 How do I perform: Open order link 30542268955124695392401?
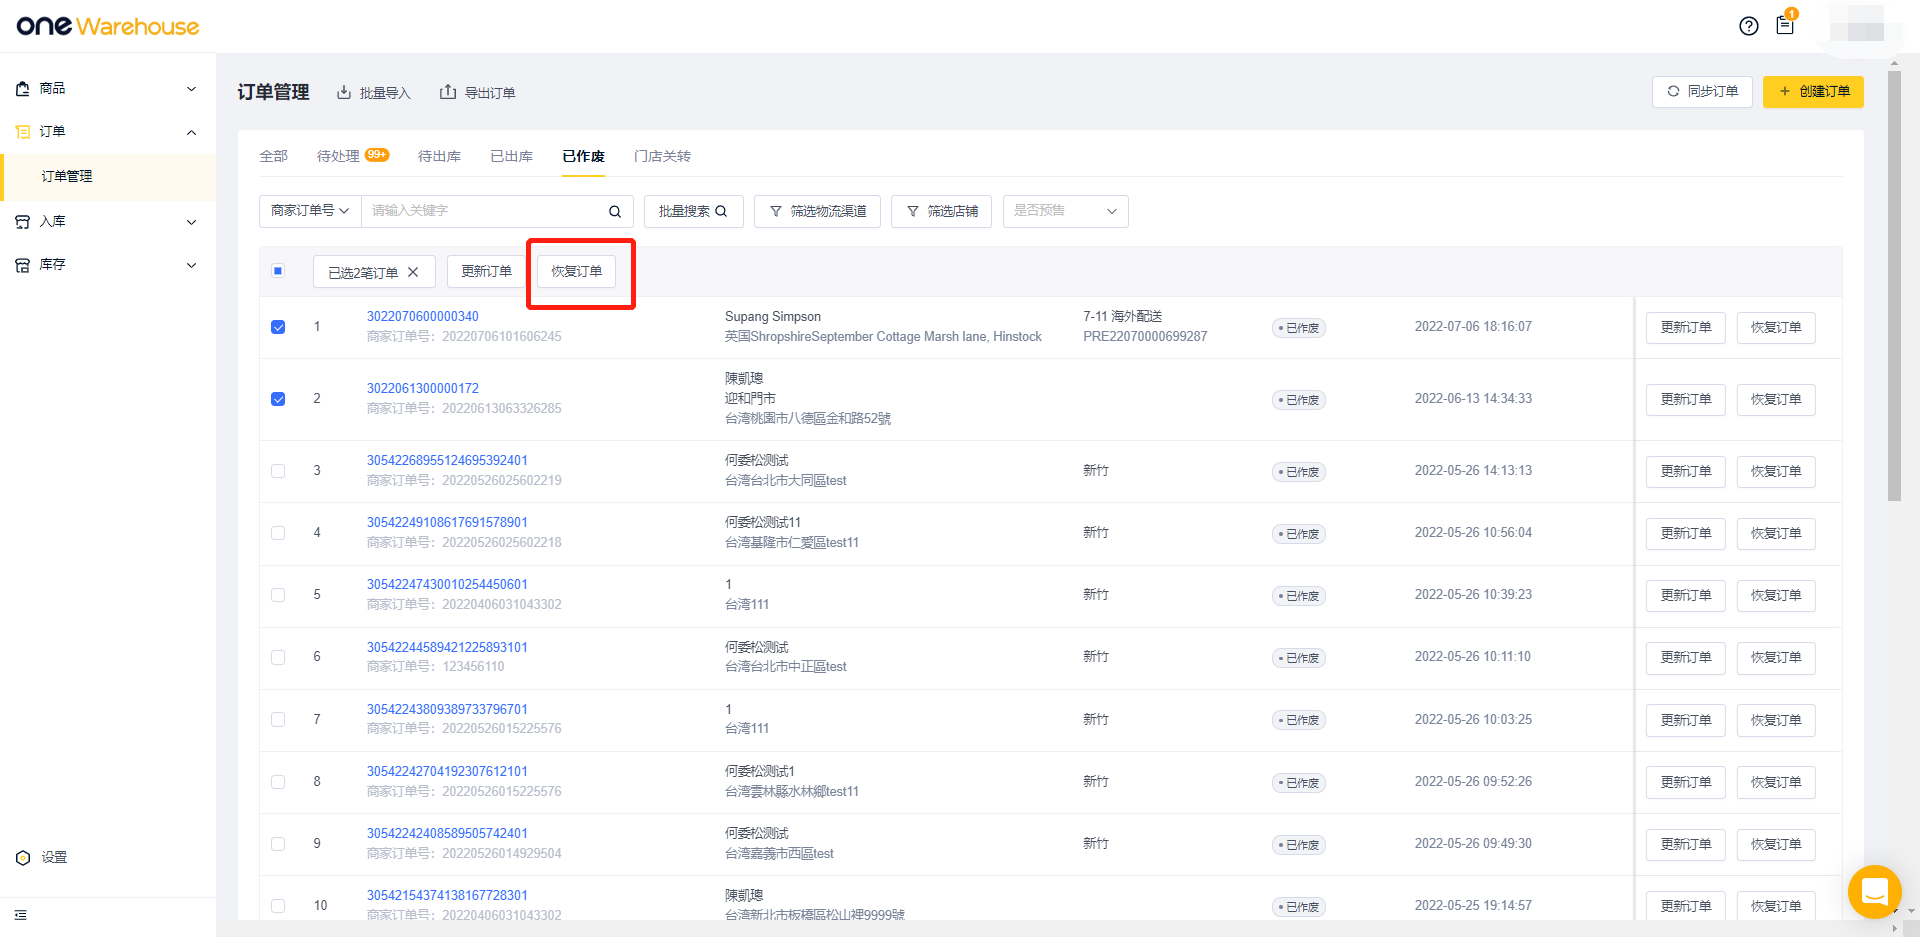tap(447, 460)
